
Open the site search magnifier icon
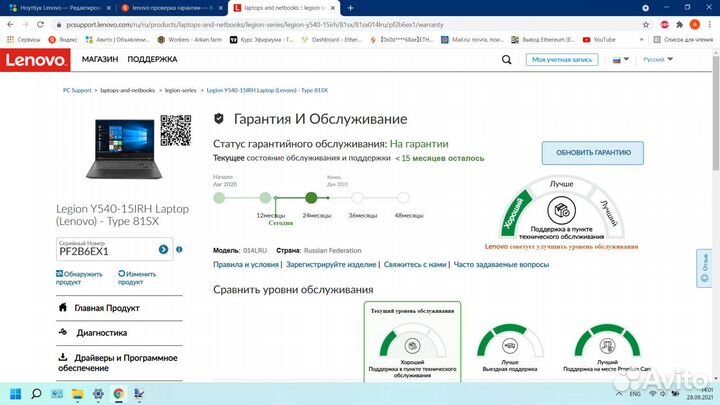[506, 60]
